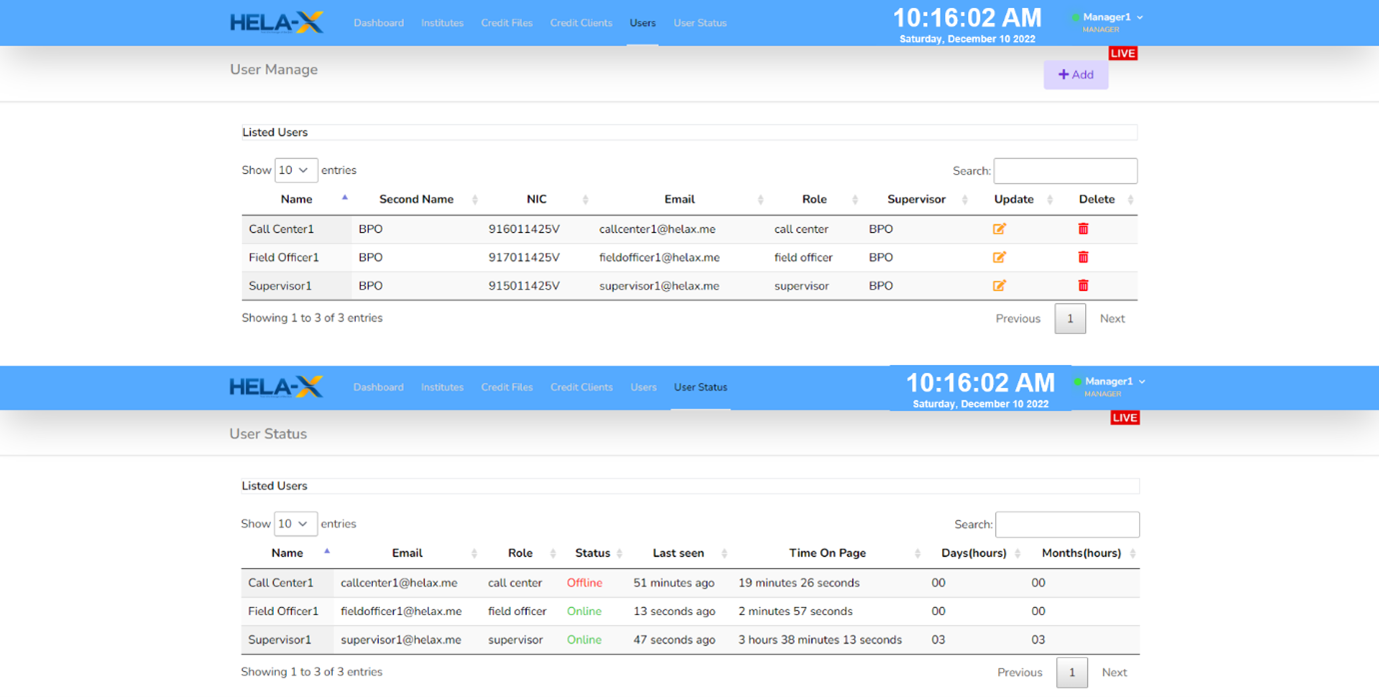Viewport: 1379px width, 697px height.
Task: Click the green online indicator beside Manager1
Action: click(1075, 17)
